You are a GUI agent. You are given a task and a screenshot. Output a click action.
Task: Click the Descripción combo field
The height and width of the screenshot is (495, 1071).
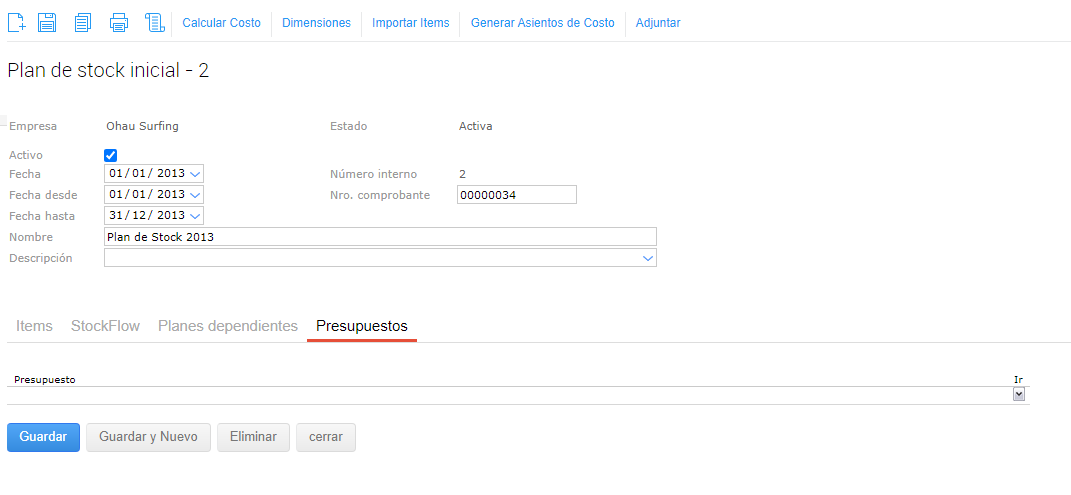click(x=380, y=257)
